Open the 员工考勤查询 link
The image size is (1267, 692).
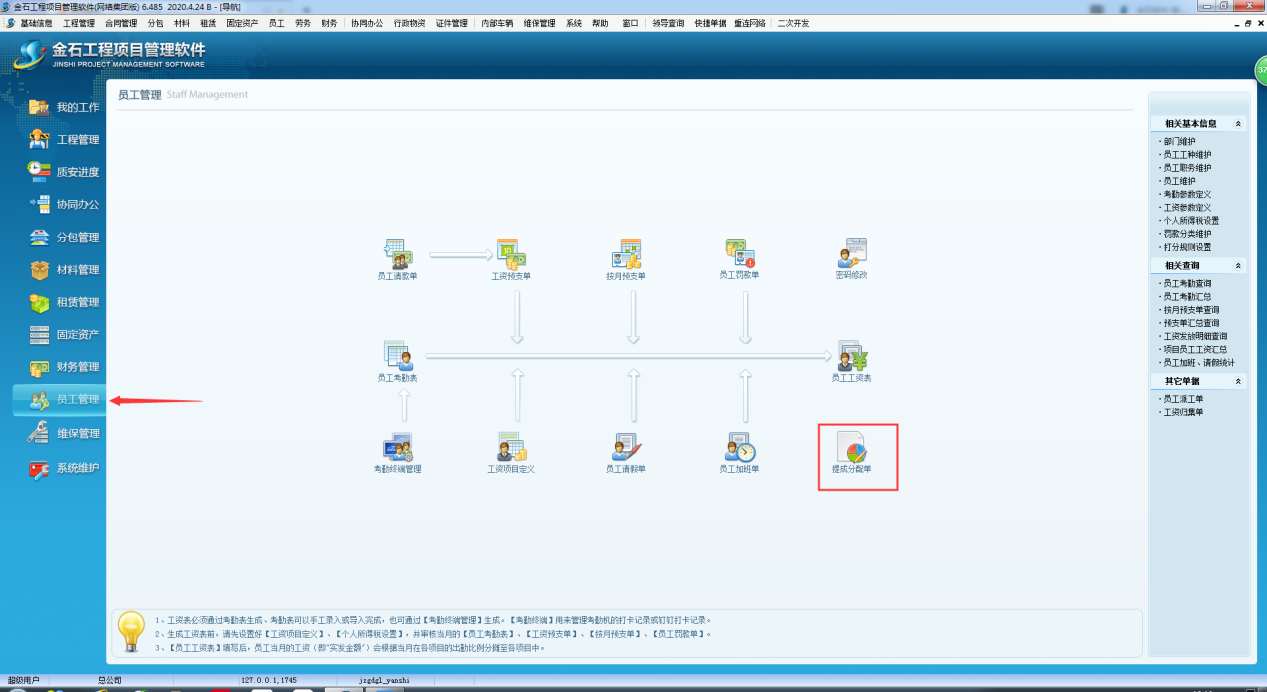pyautogui.click(x=1187, y=284)
